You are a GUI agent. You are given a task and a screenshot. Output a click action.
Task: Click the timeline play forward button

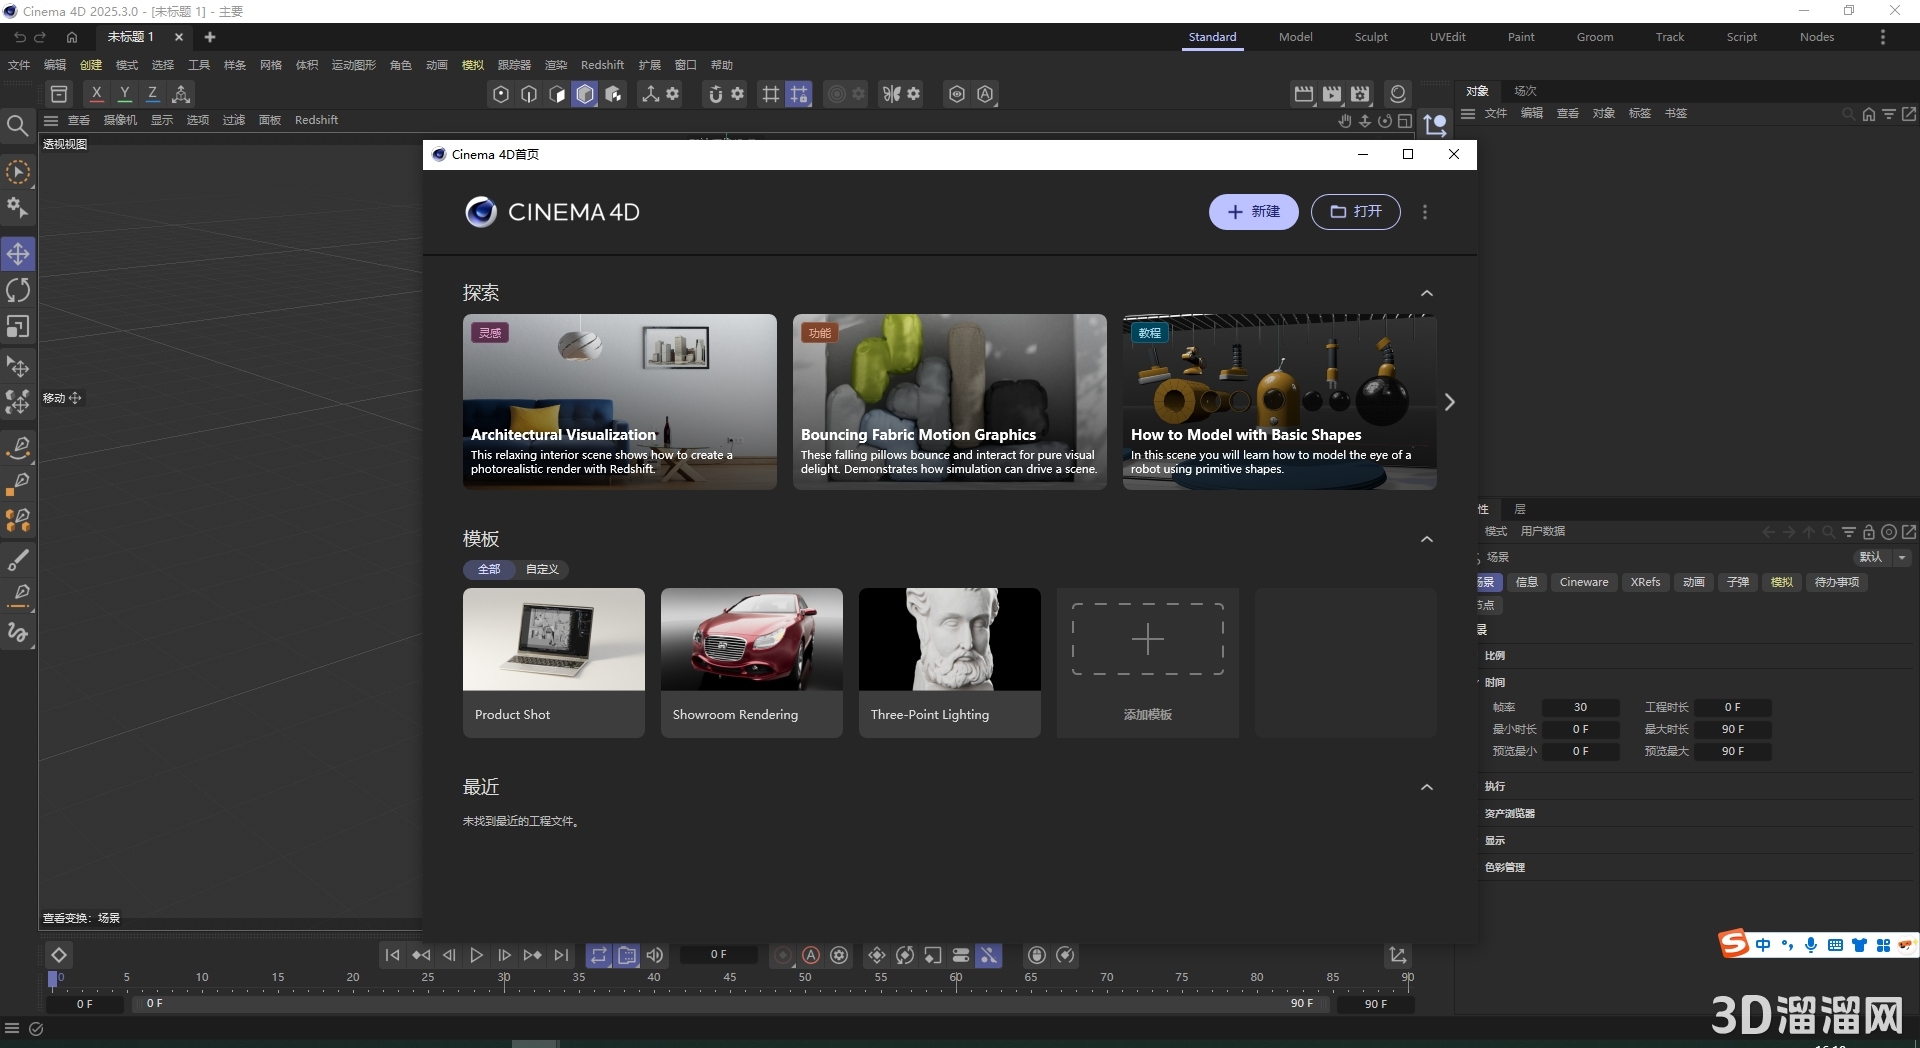(x=477, y=956)
